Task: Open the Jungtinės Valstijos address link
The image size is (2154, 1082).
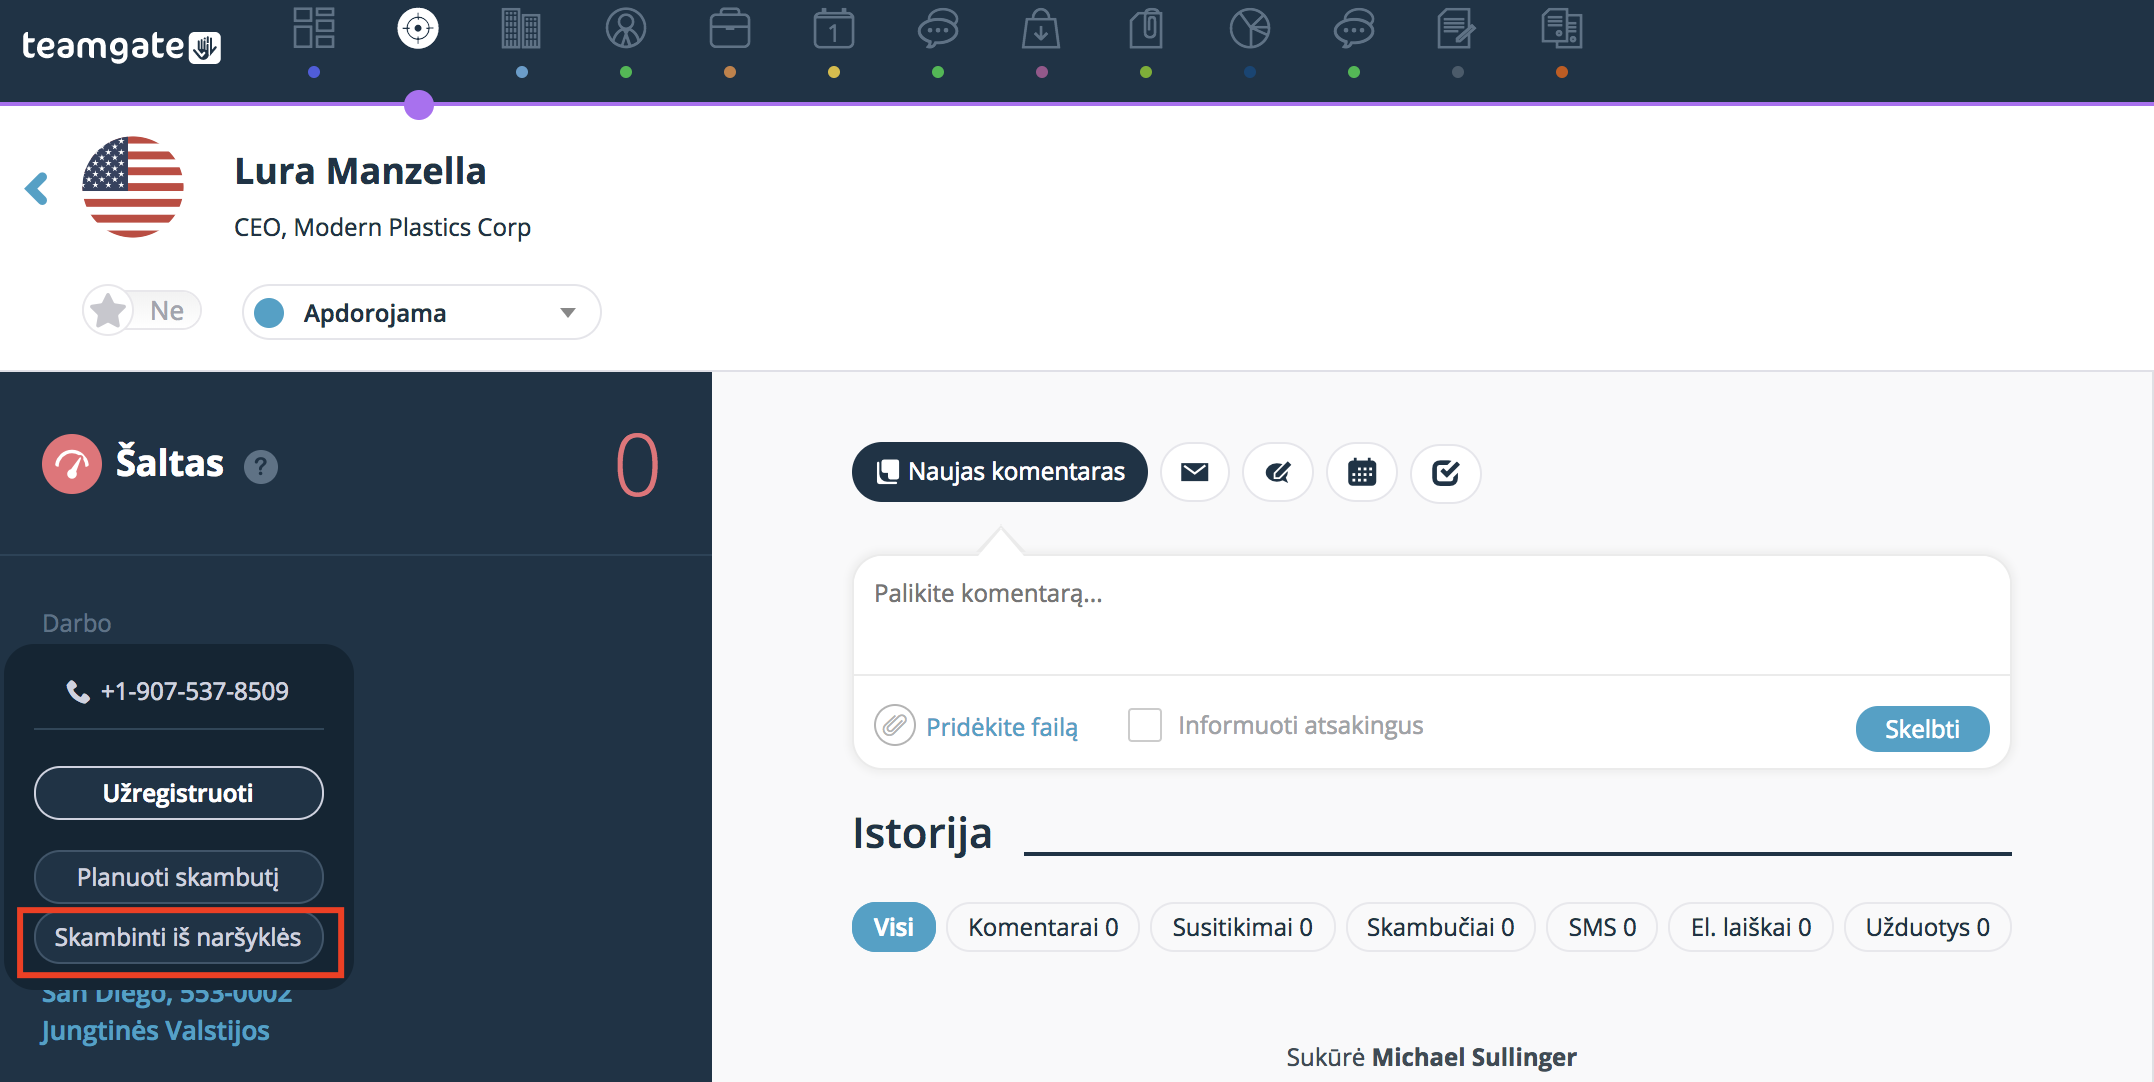Action: point(155,1030)
